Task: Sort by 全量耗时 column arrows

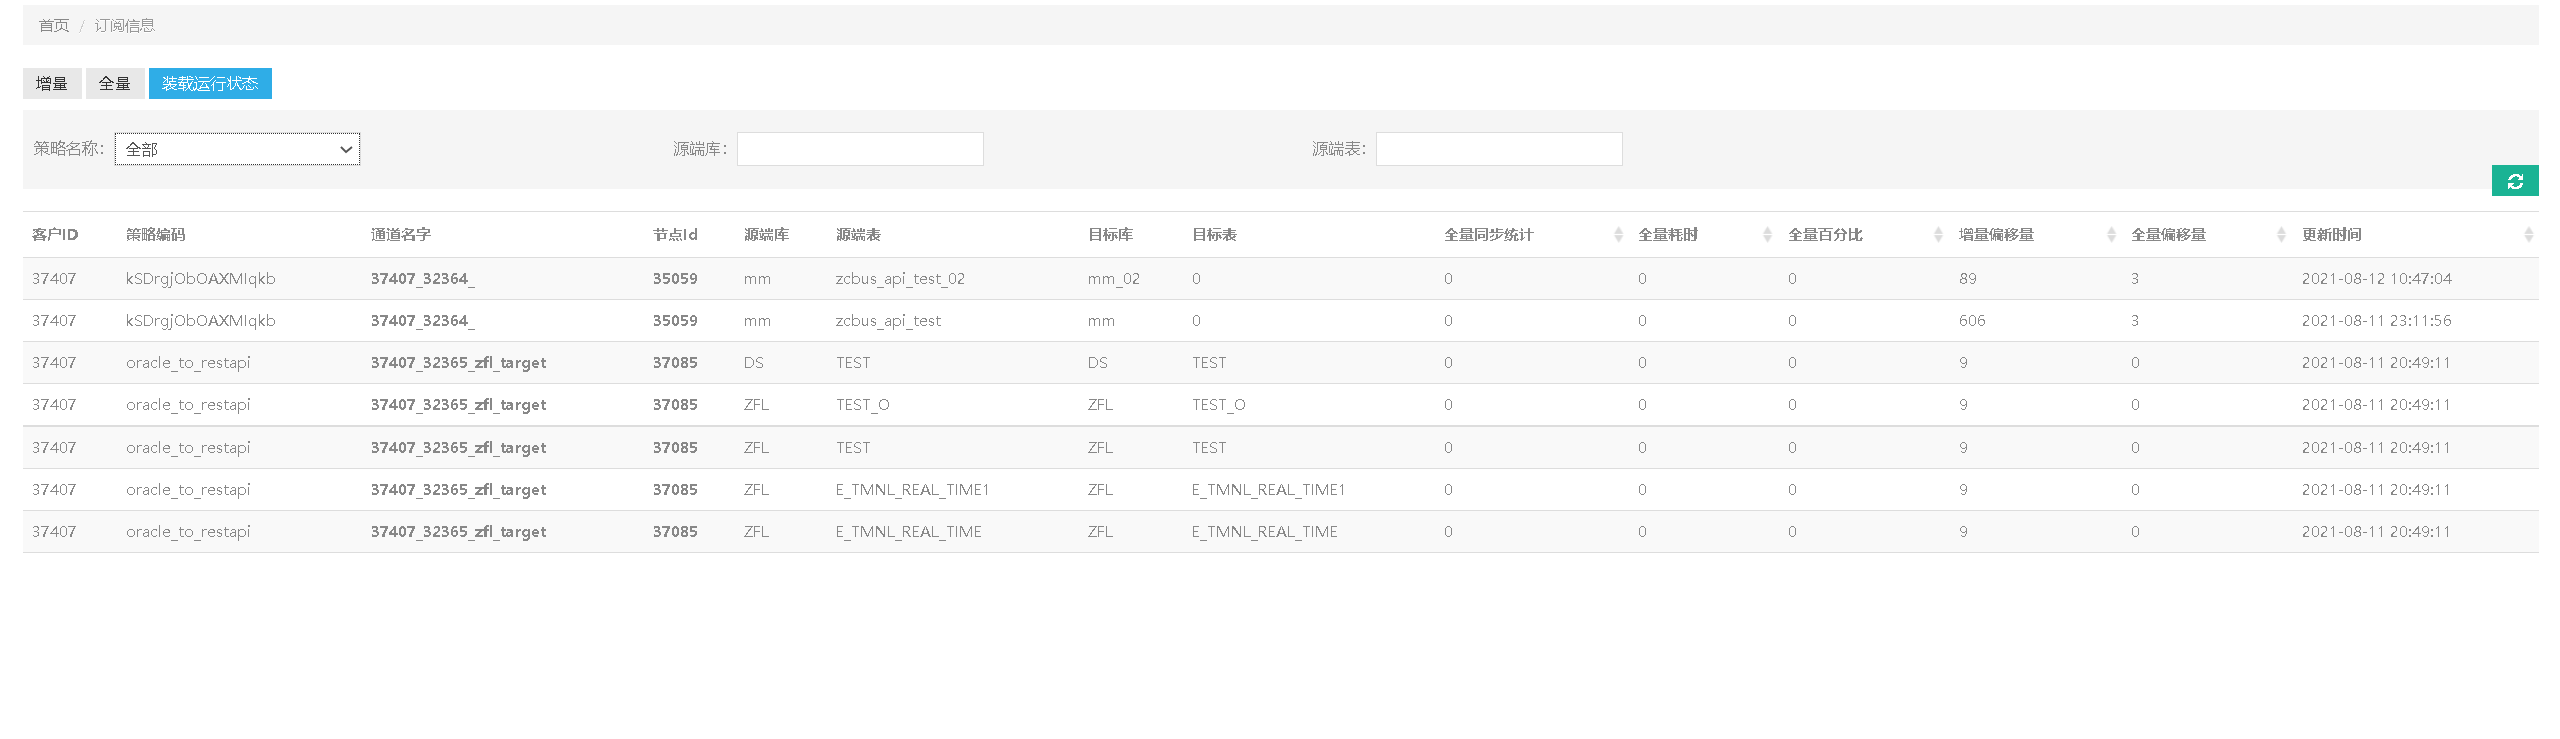Action: click(x=1766, y=235)
